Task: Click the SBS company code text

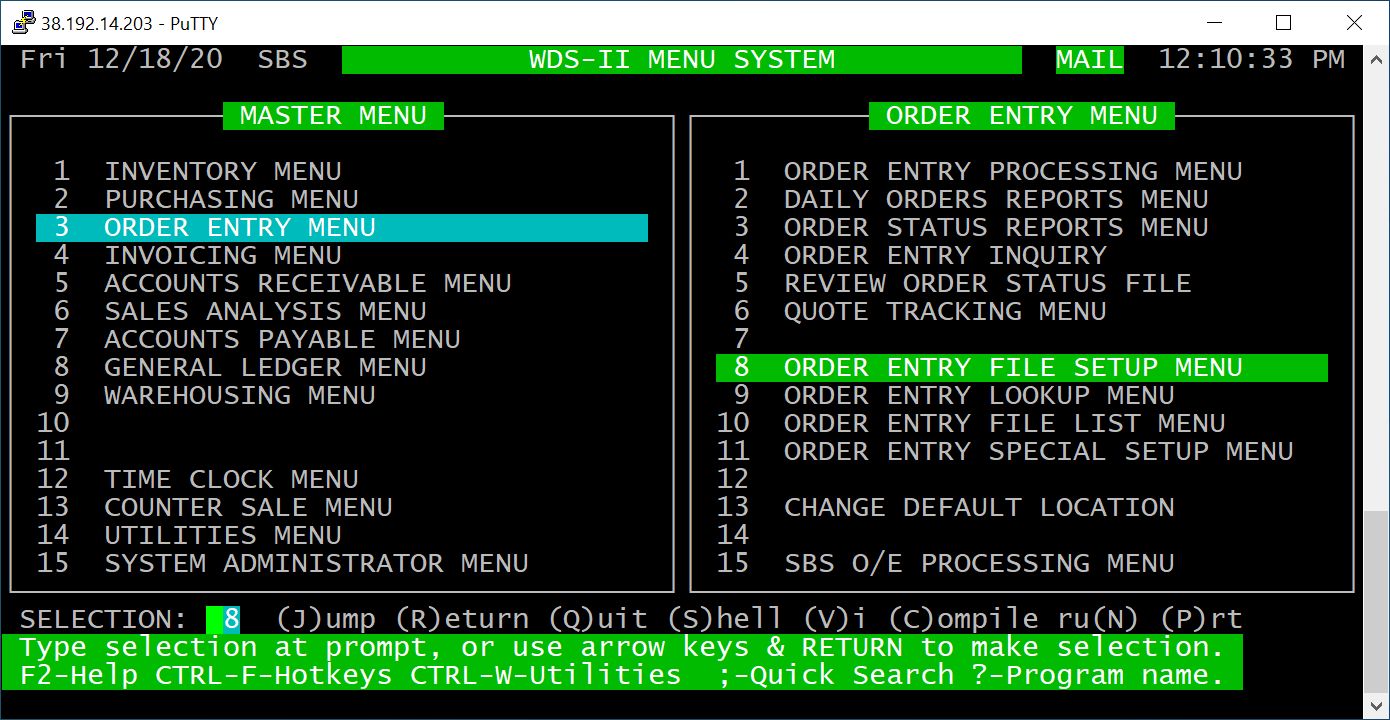Action: tap(283, 59)
